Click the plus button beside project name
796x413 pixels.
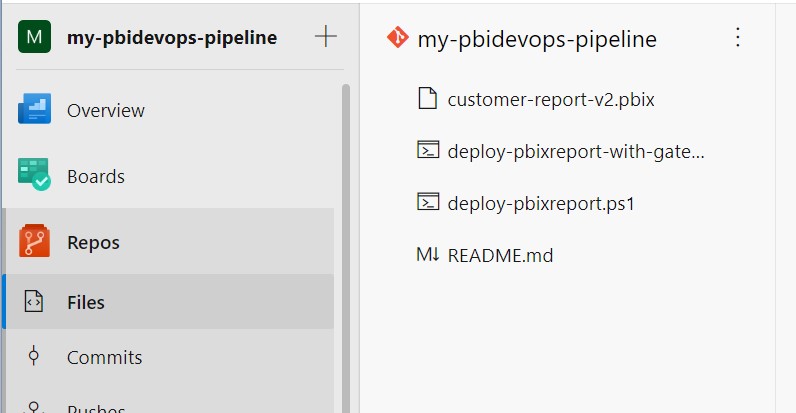pos(325,37)
